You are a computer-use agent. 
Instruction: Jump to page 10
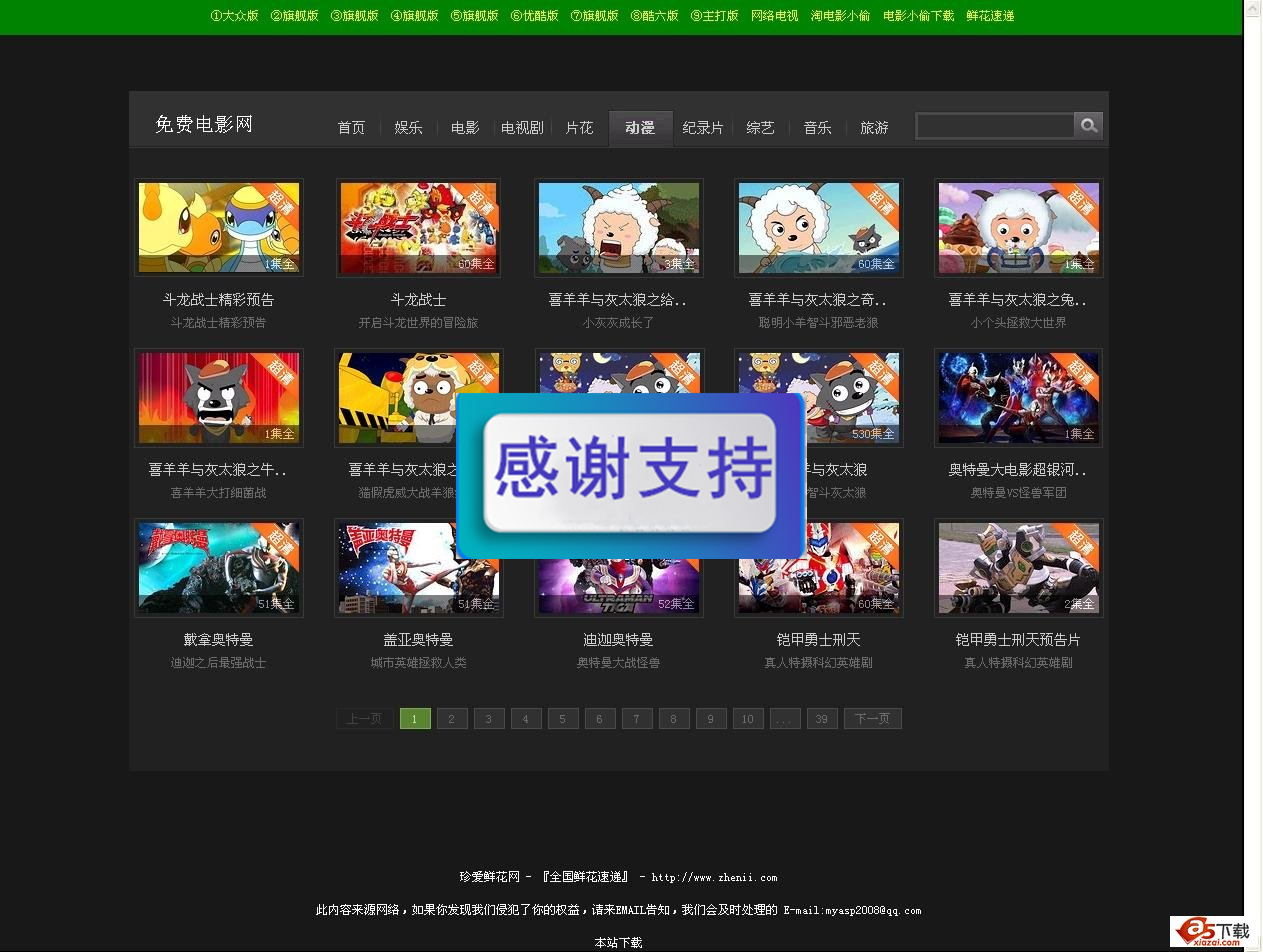747,719
